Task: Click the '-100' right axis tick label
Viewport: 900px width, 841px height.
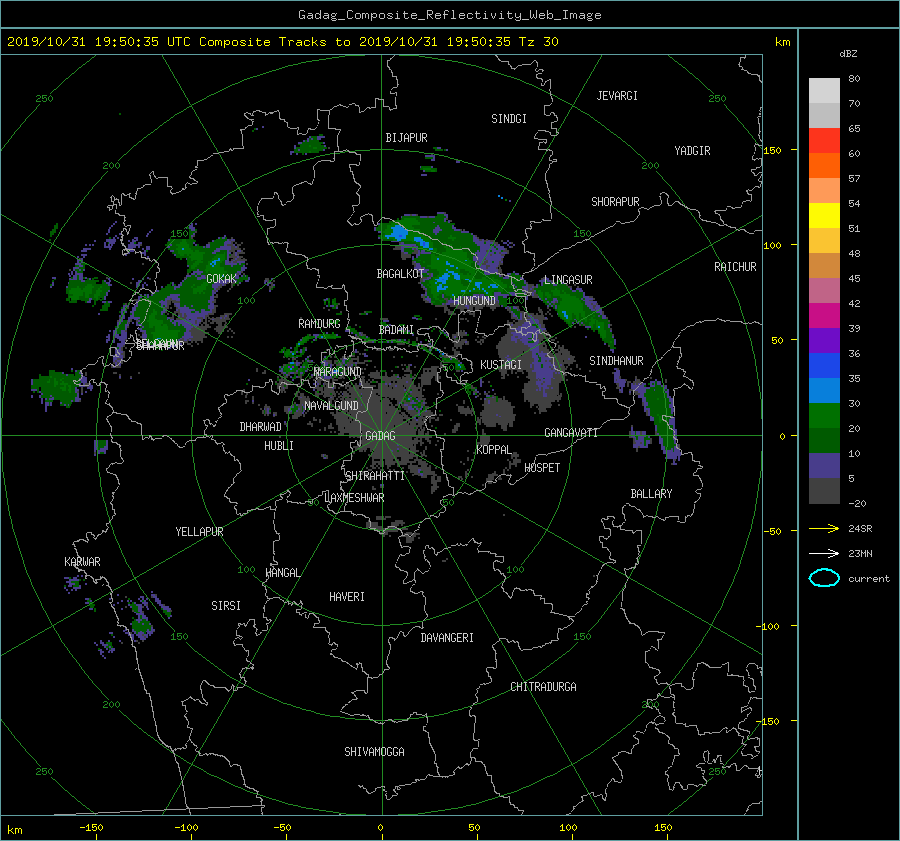Action: pyautogui.click(x=769, y=626)
